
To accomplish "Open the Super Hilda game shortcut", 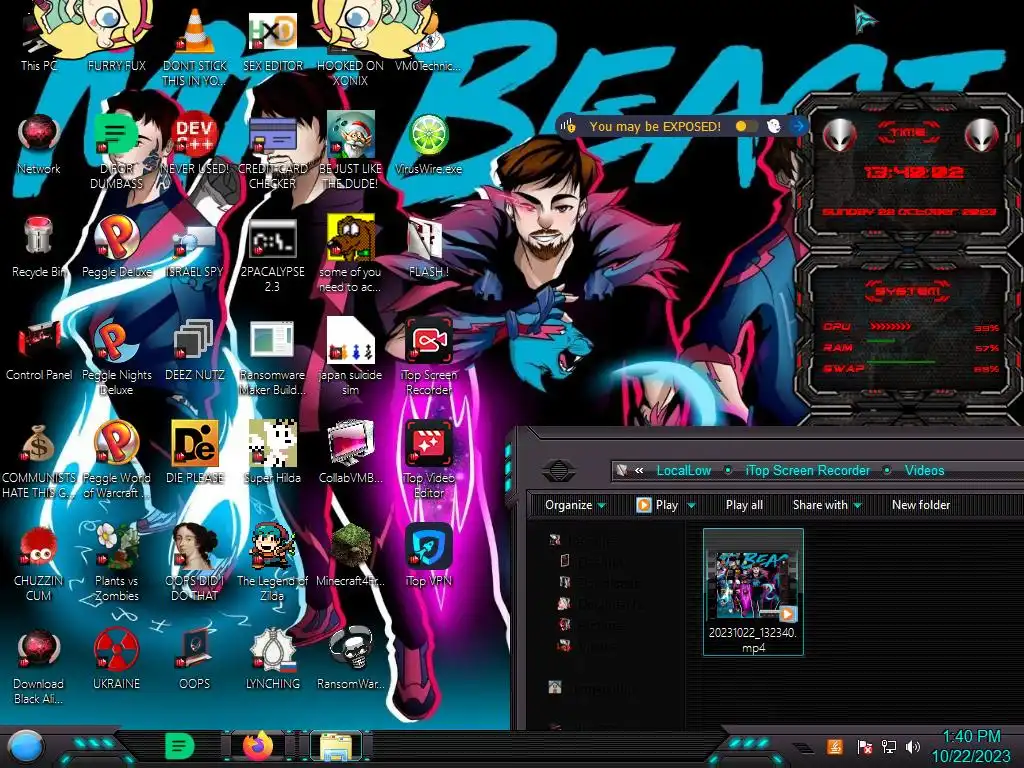I will tap(272, 453).
